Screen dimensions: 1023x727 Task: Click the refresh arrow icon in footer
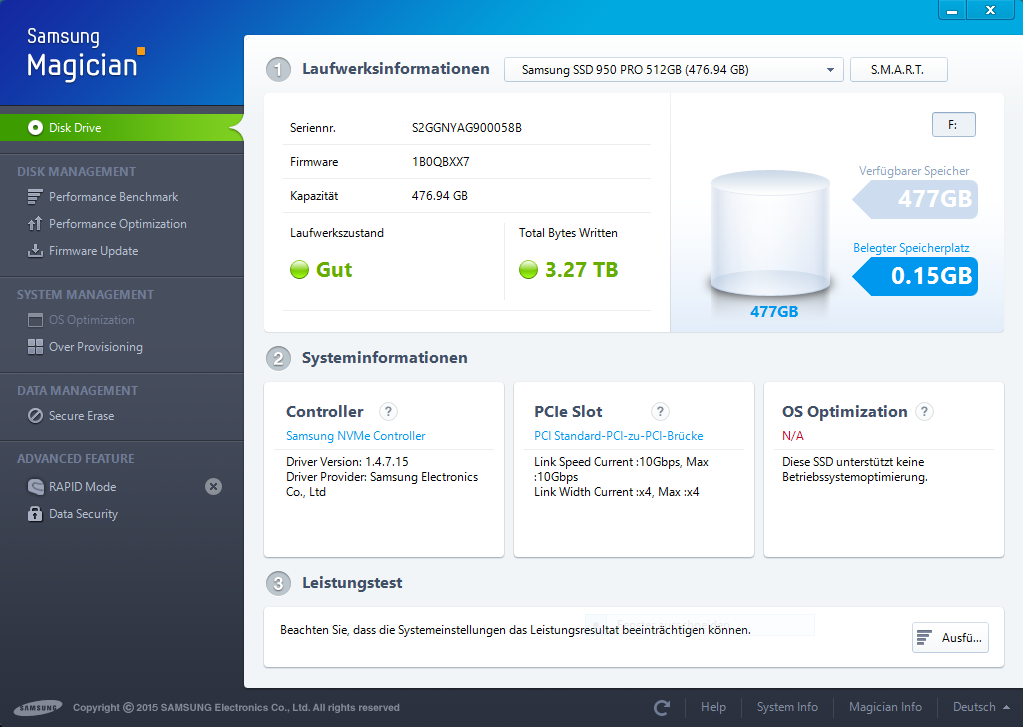tap(662, 707)
